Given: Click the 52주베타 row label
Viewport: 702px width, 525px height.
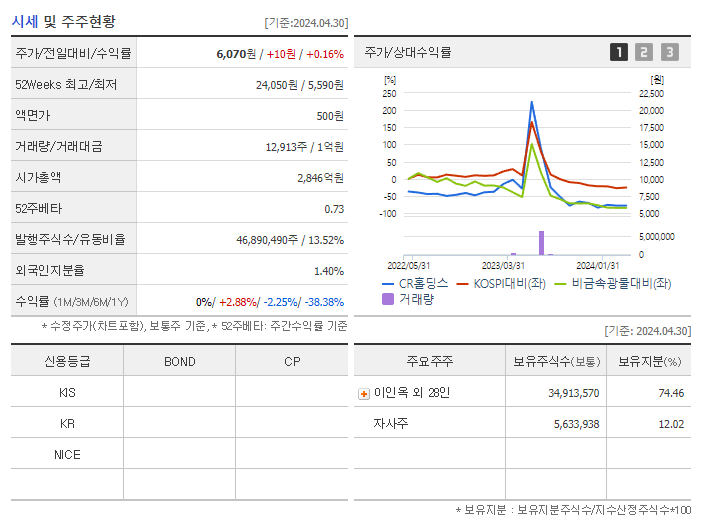Looking at the screenshot, I should [x=39, y=209].
